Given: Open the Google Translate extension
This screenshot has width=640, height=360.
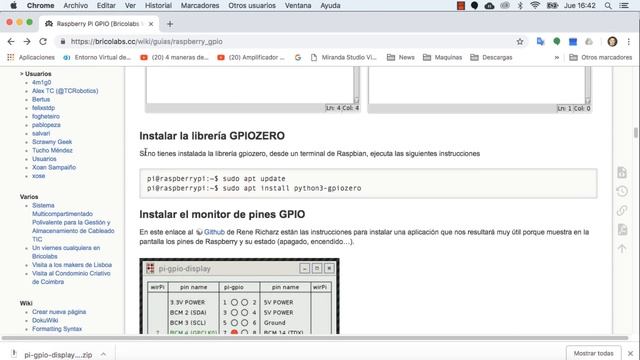Looking at the screenshot, I should [540, 42].
